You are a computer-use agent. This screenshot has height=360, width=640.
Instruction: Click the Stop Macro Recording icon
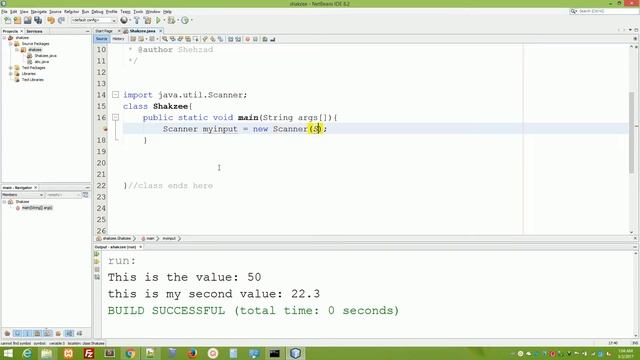(x=255, y=39)
